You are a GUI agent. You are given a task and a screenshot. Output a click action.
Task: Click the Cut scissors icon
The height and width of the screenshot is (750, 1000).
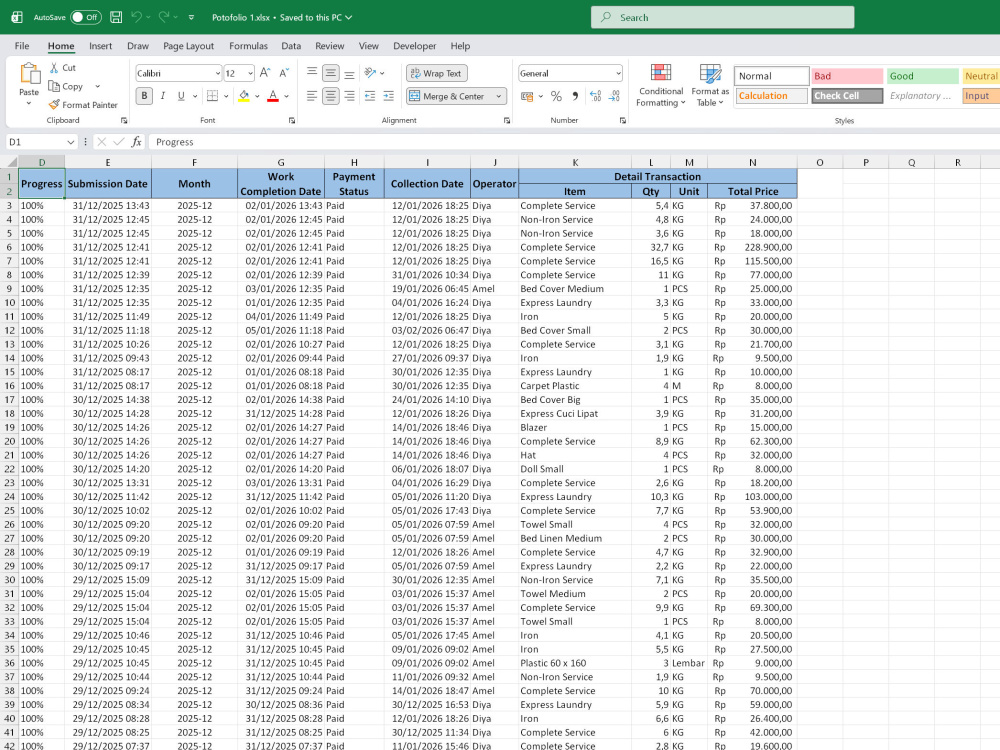pos(54,68)
